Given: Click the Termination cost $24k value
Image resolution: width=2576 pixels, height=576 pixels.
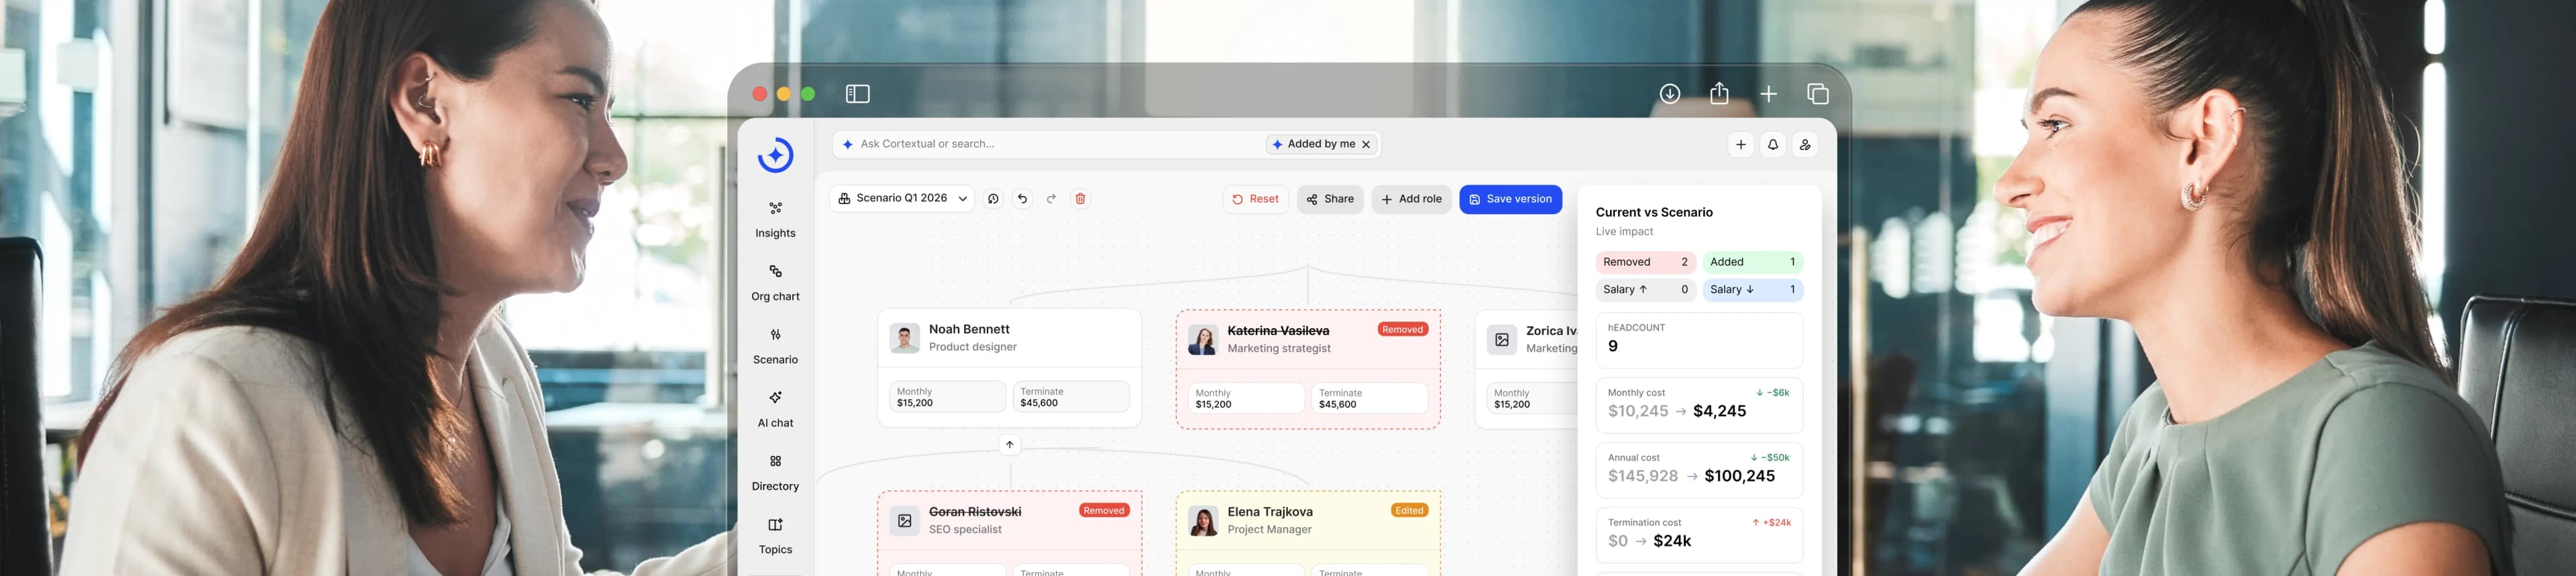Looking at the screenshot, I should (x=1672, y=541).
